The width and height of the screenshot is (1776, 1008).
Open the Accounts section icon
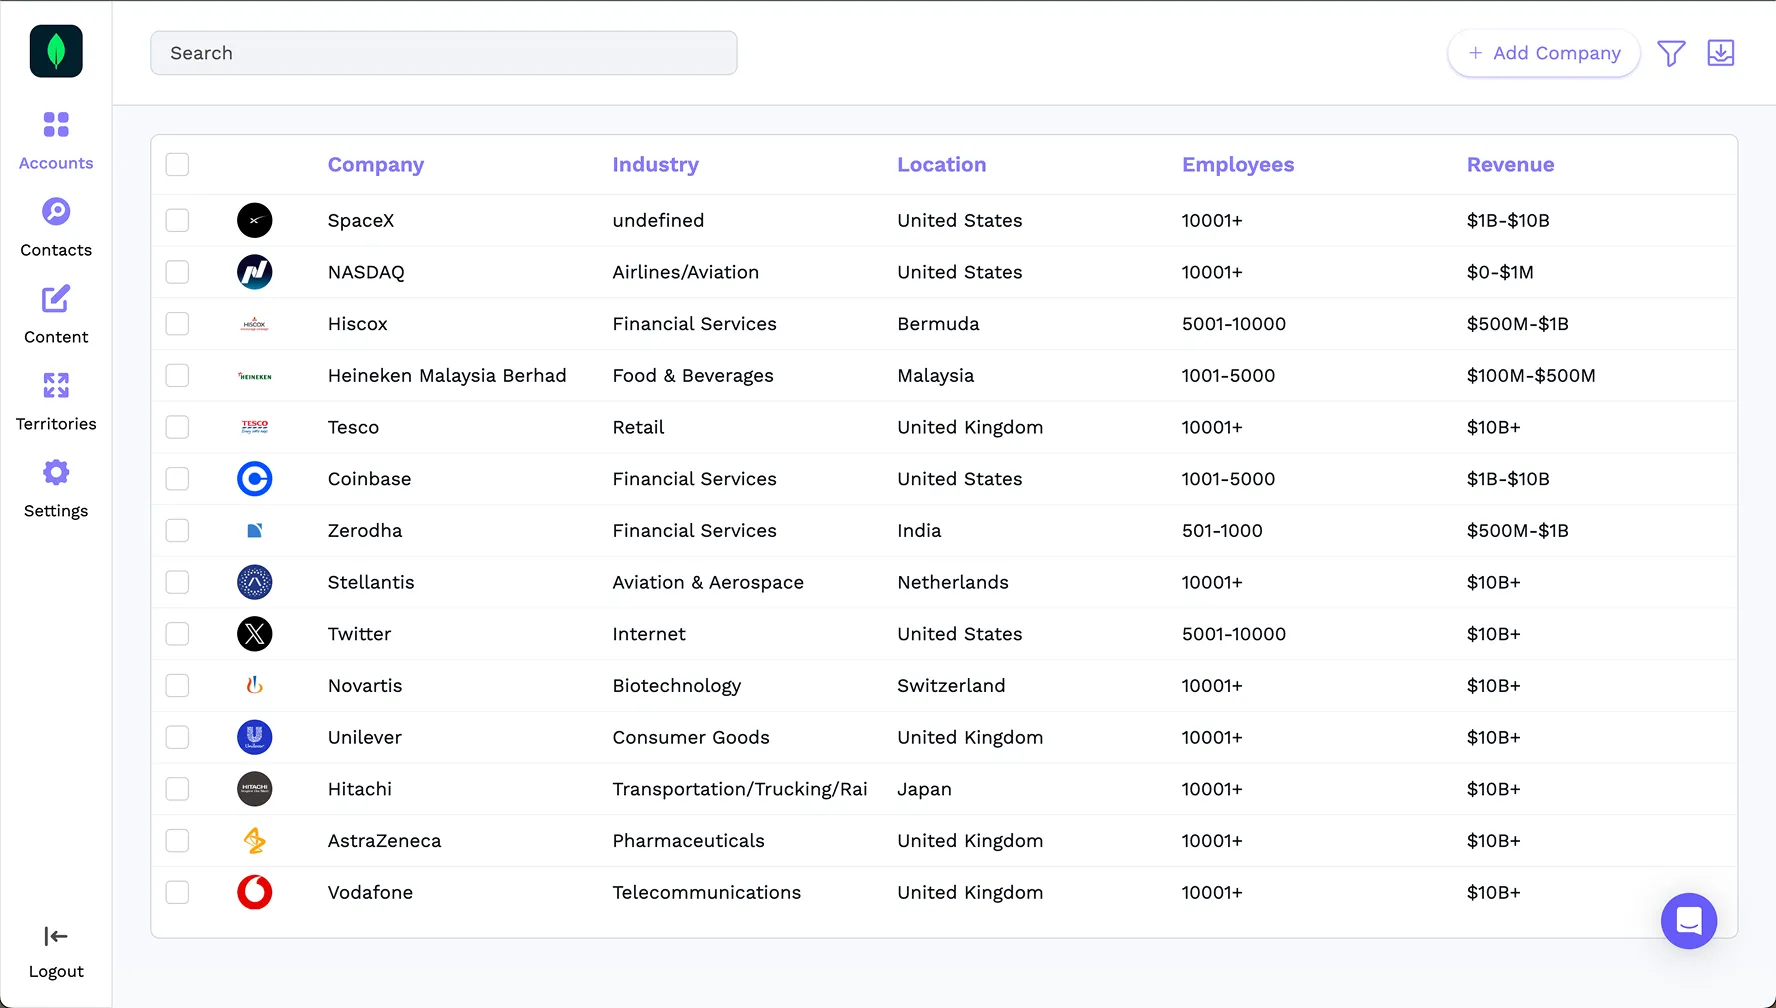pos(56,125)
